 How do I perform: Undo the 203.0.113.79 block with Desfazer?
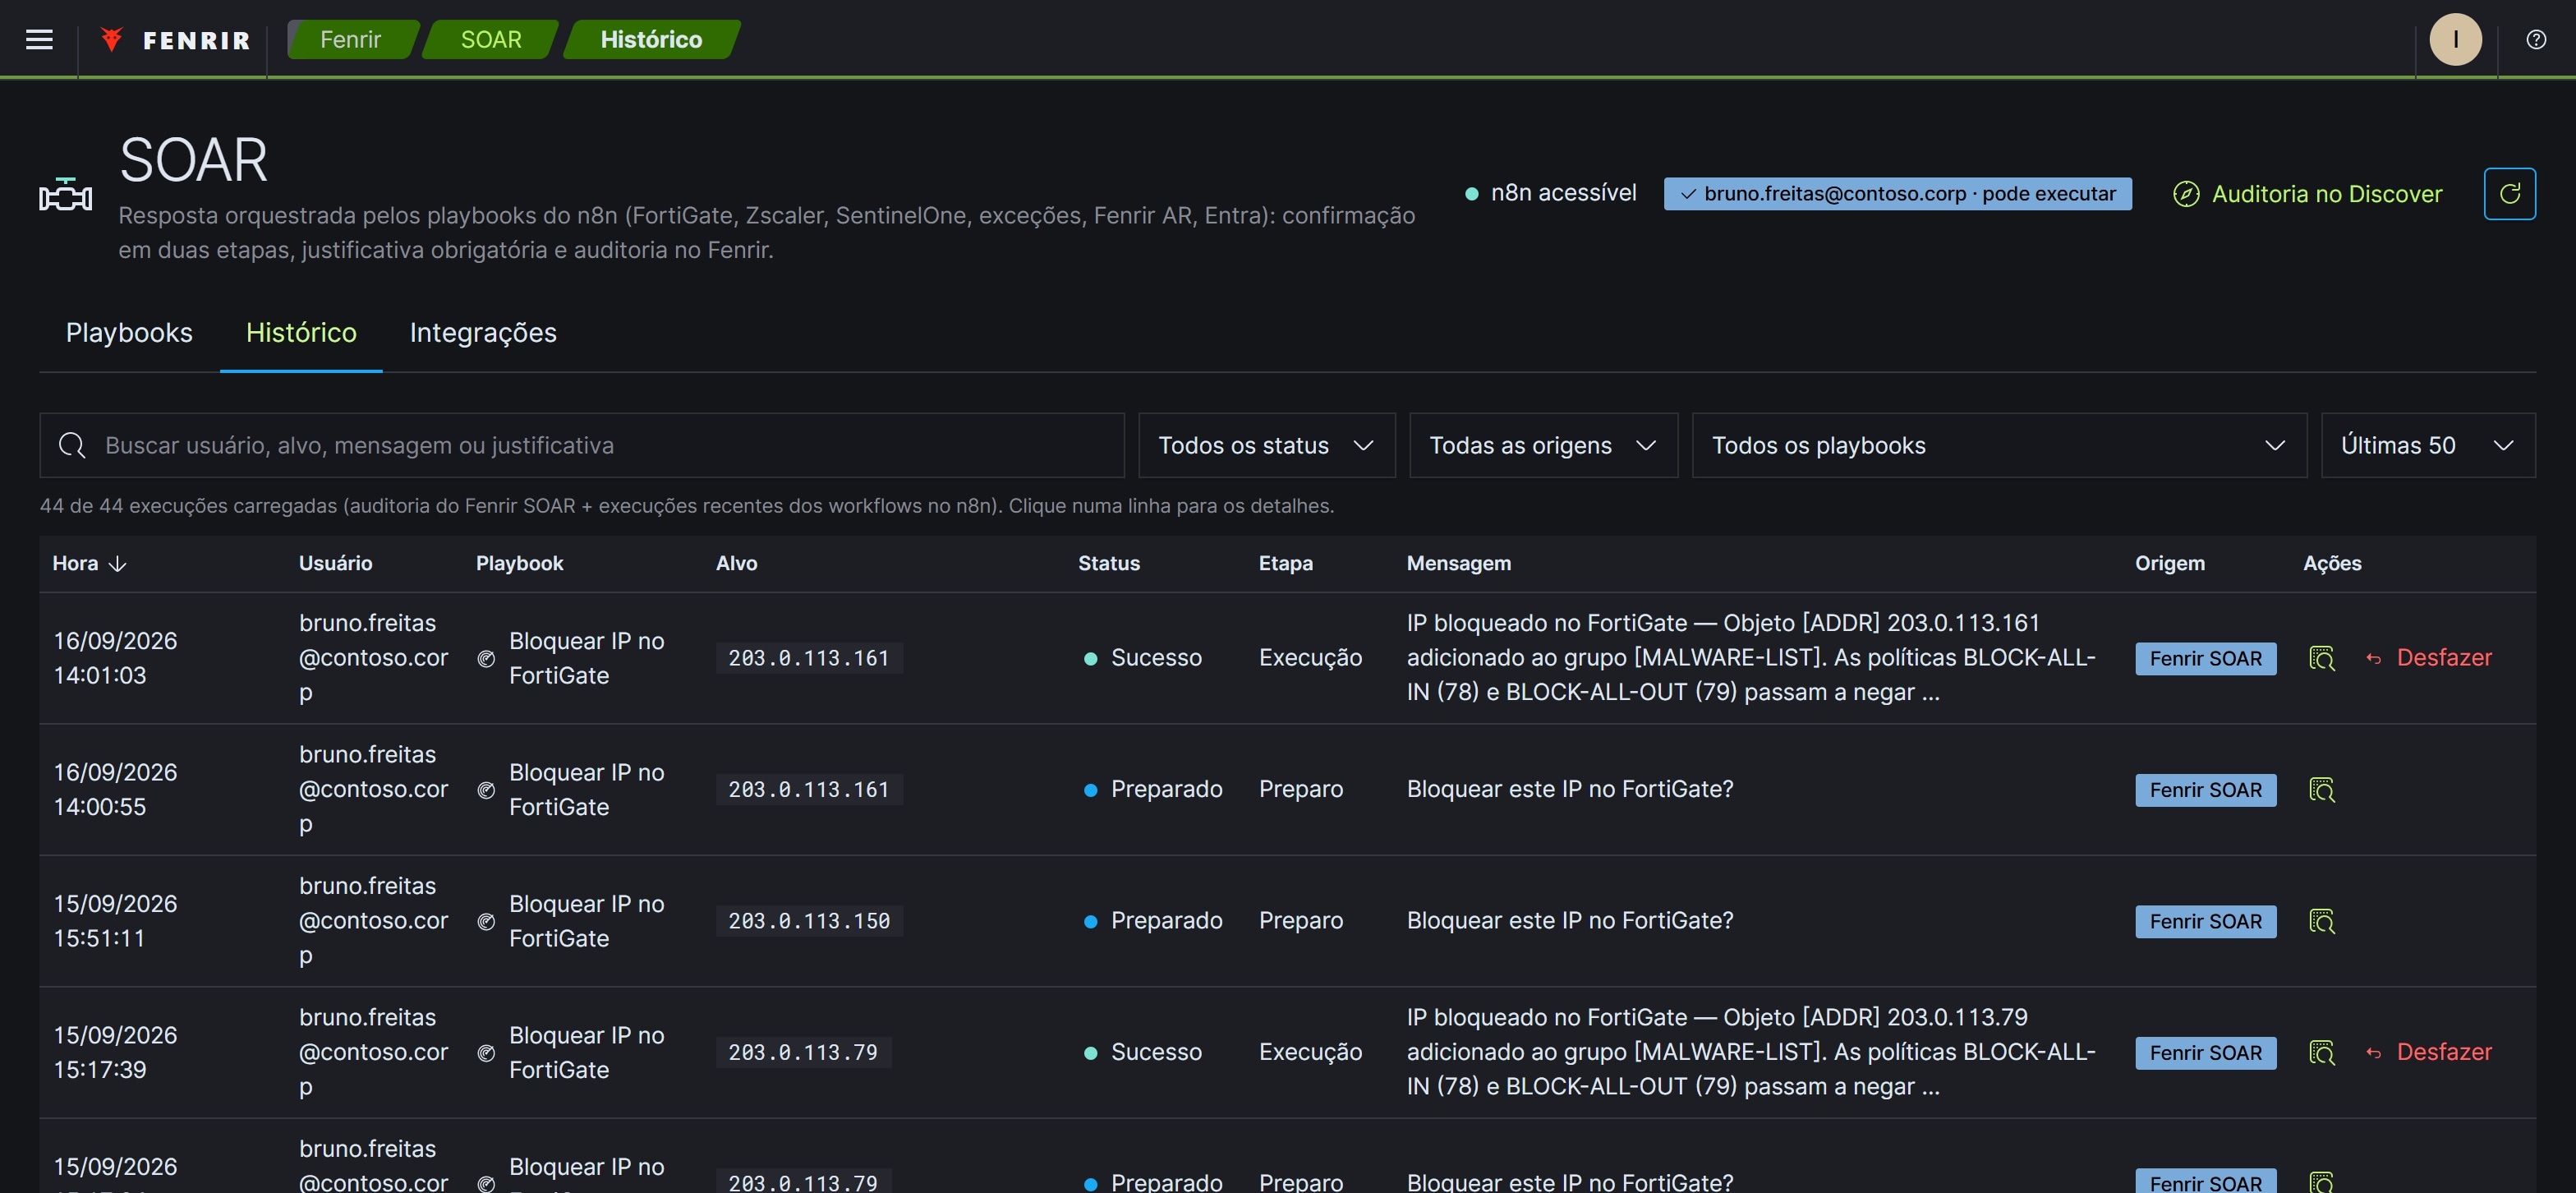pyautogui.click(x=2428, y=1052)
